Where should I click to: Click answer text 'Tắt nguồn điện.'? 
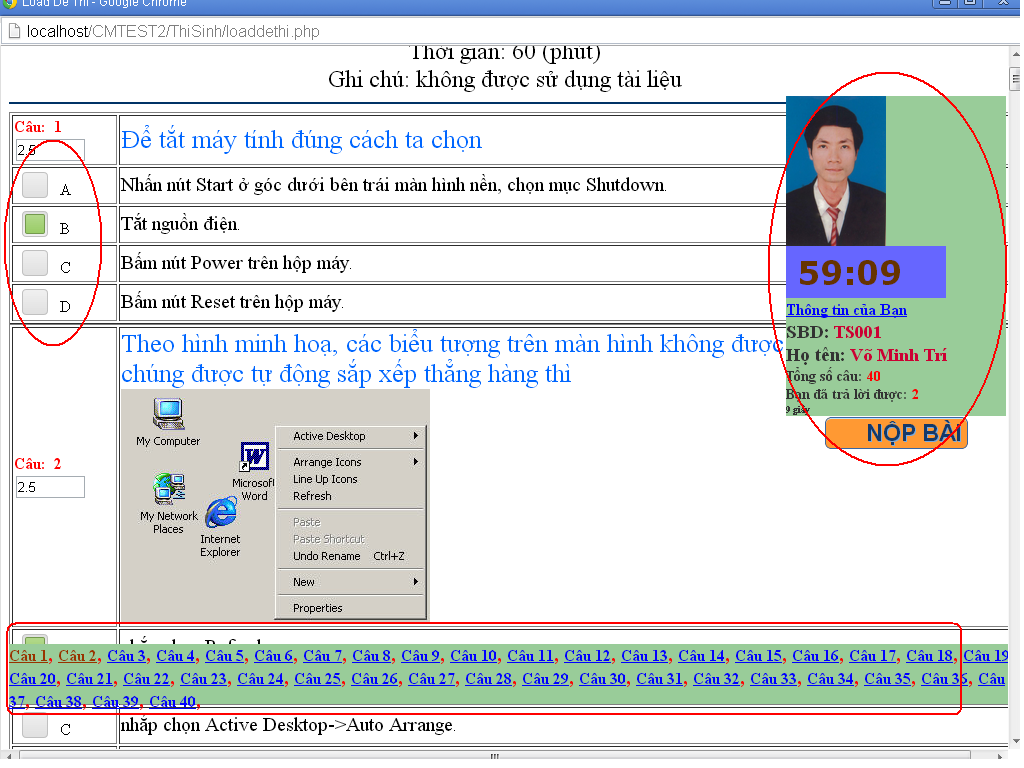[x=180, y=224]
